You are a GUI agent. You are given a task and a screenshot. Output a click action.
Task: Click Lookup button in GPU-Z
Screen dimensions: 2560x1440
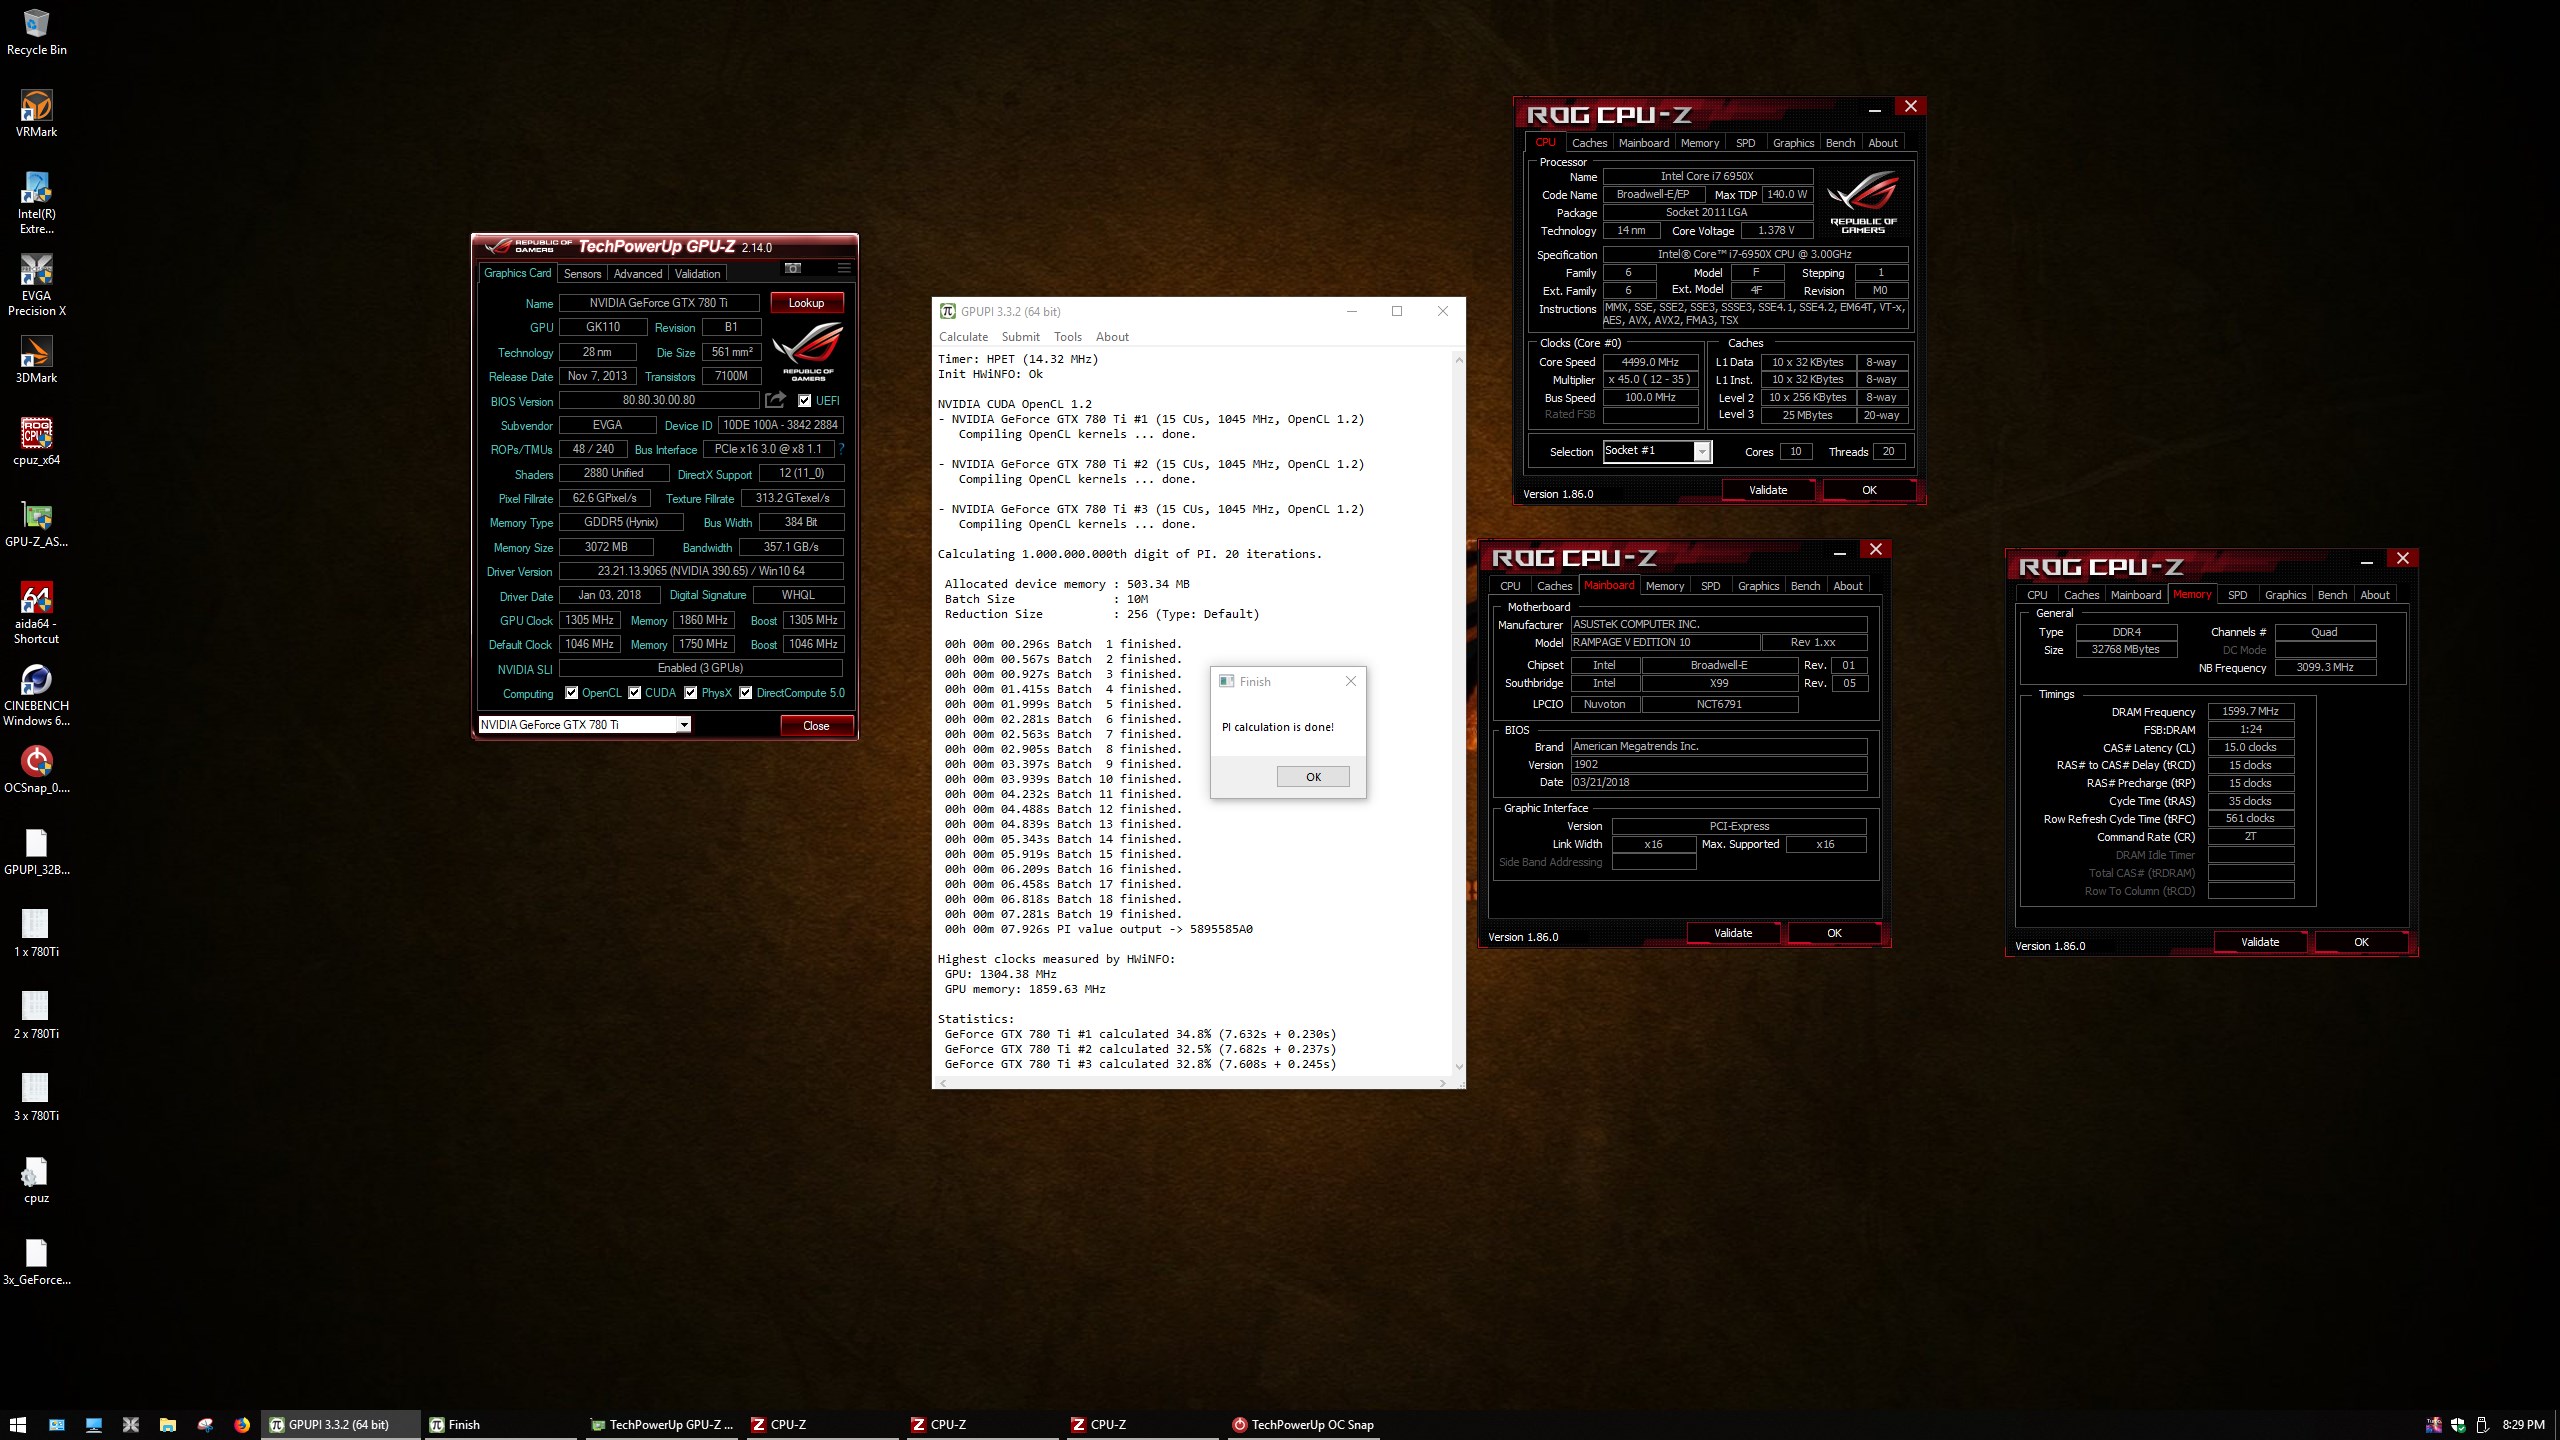tap(806, 303)
